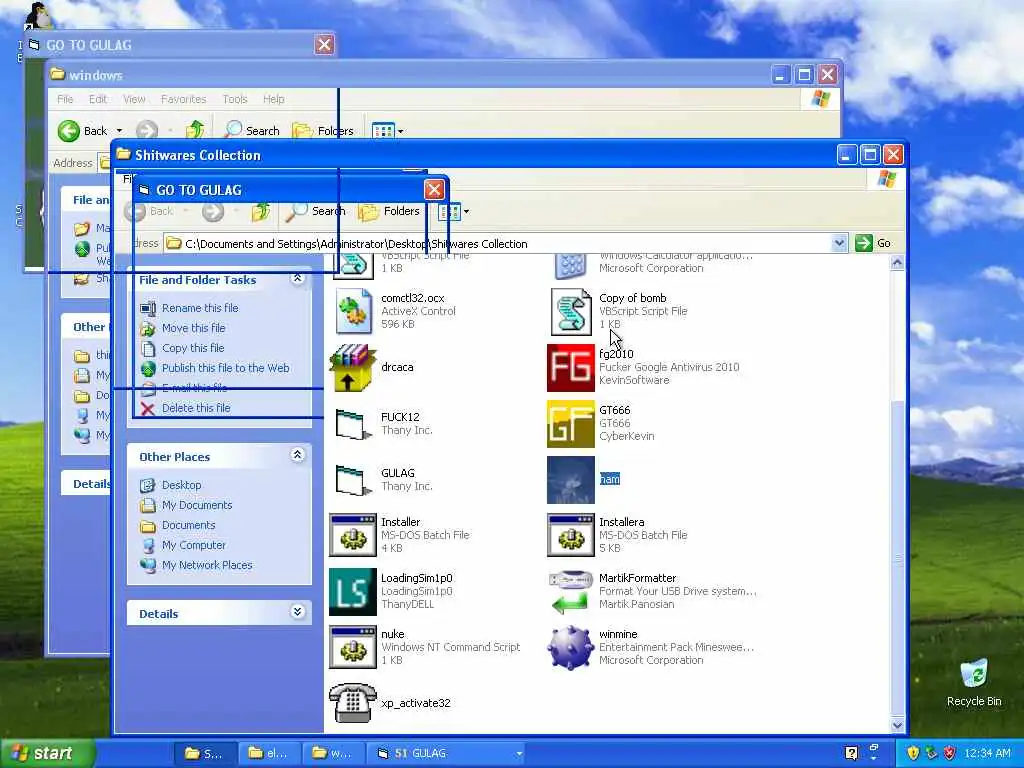The height and width of the screenshot is (768, 1024).
Task: Expand the Details panel
Action: [297, 612]
